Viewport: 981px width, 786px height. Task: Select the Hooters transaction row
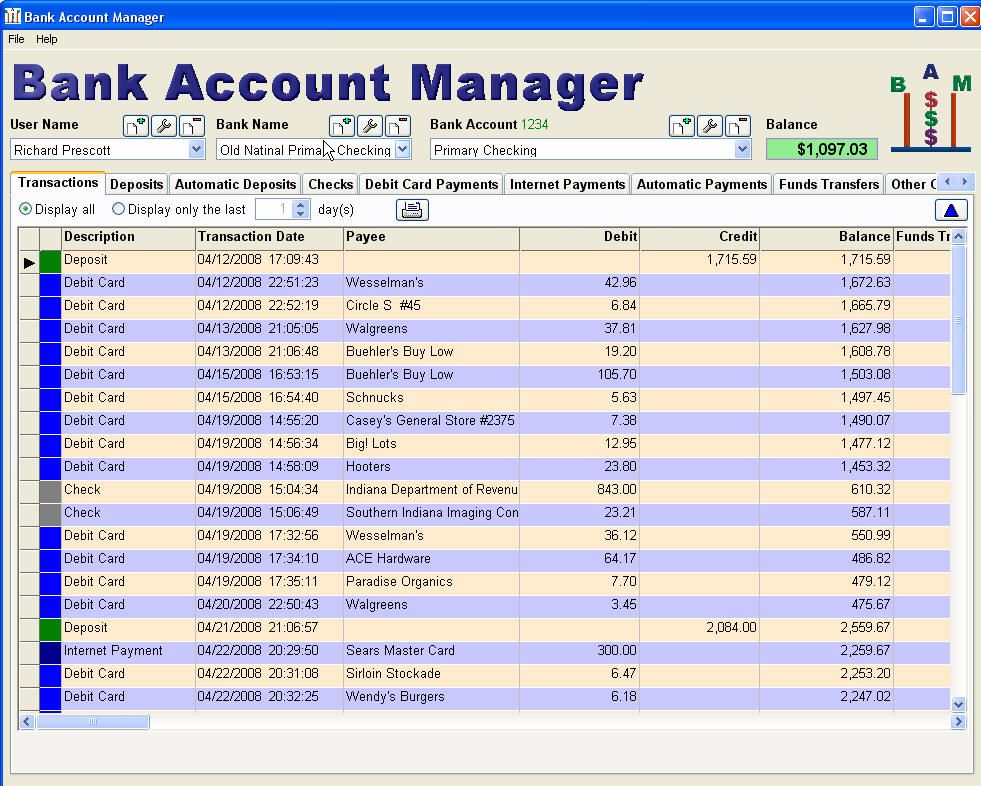[484, 467]
